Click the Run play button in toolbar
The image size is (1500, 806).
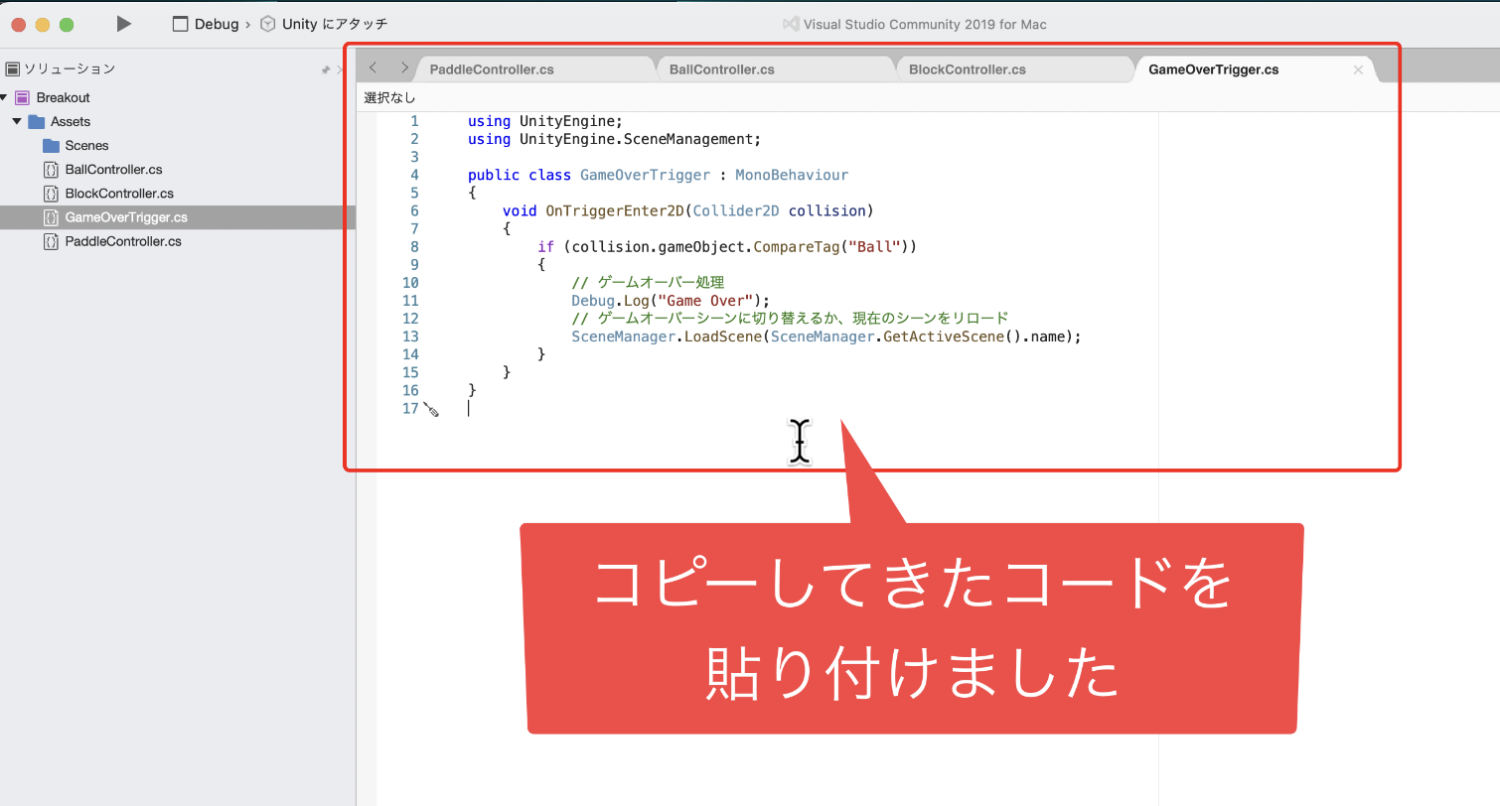point(124,23)
